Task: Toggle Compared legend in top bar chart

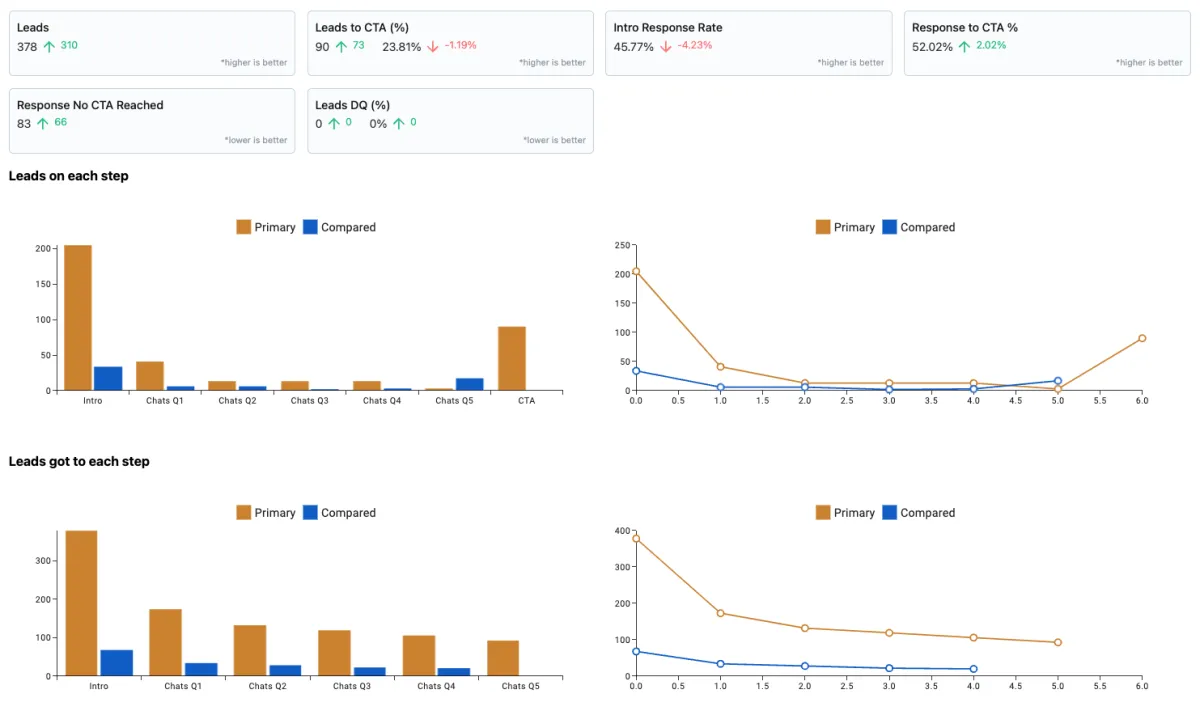Action: pos(339,227)
